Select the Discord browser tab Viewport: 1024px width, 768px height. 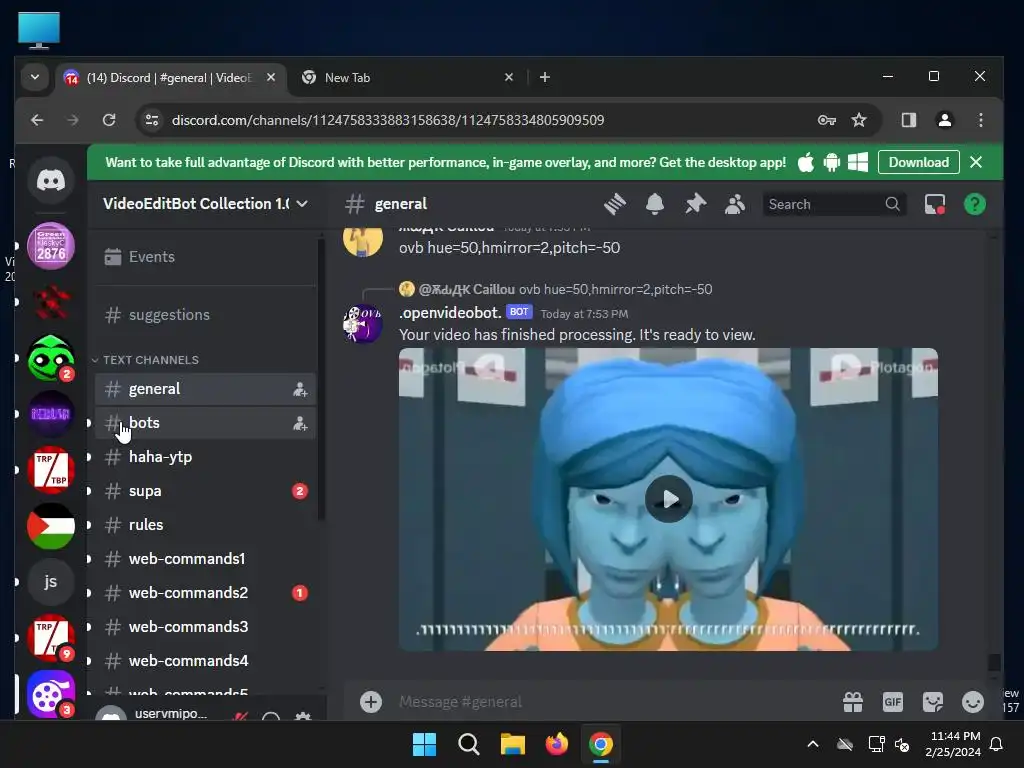(170, 78)
